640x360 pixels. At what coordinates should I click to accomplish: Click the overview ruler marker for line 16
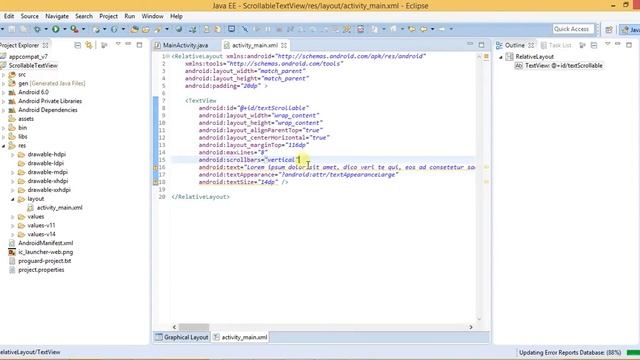[486, 167]
